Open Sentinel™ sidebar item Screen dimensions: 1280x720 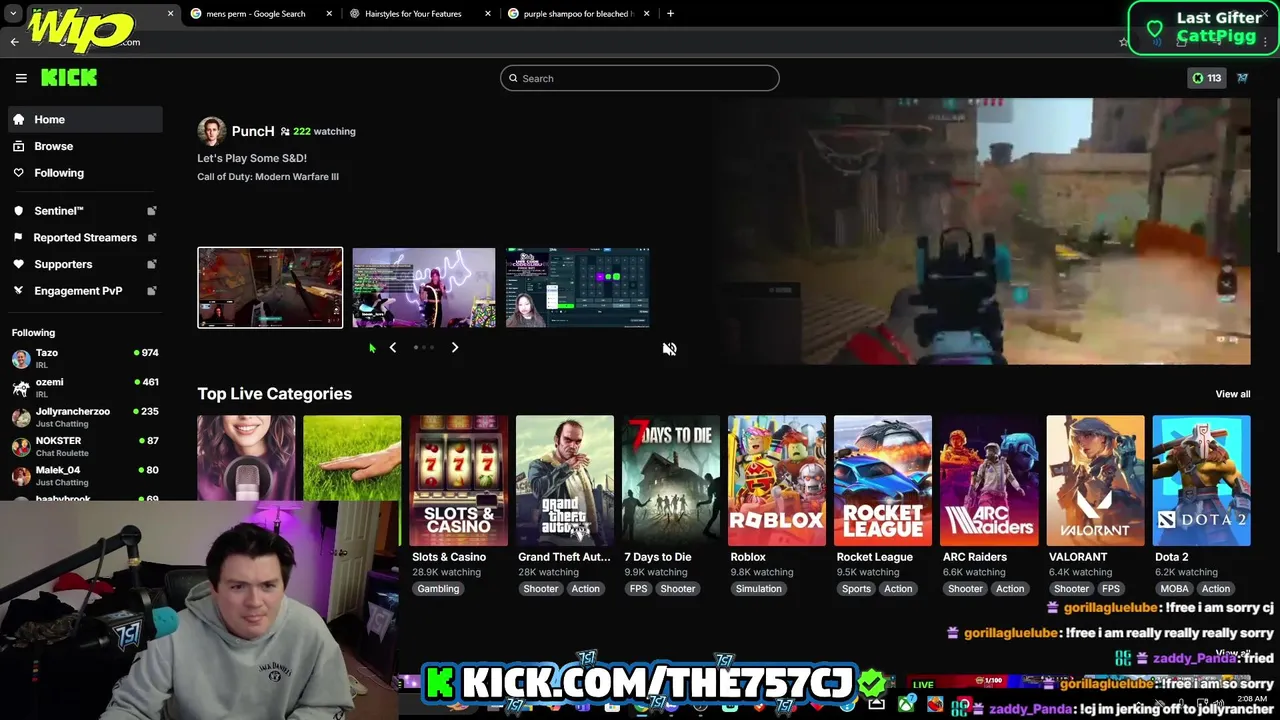coord(85,211)
